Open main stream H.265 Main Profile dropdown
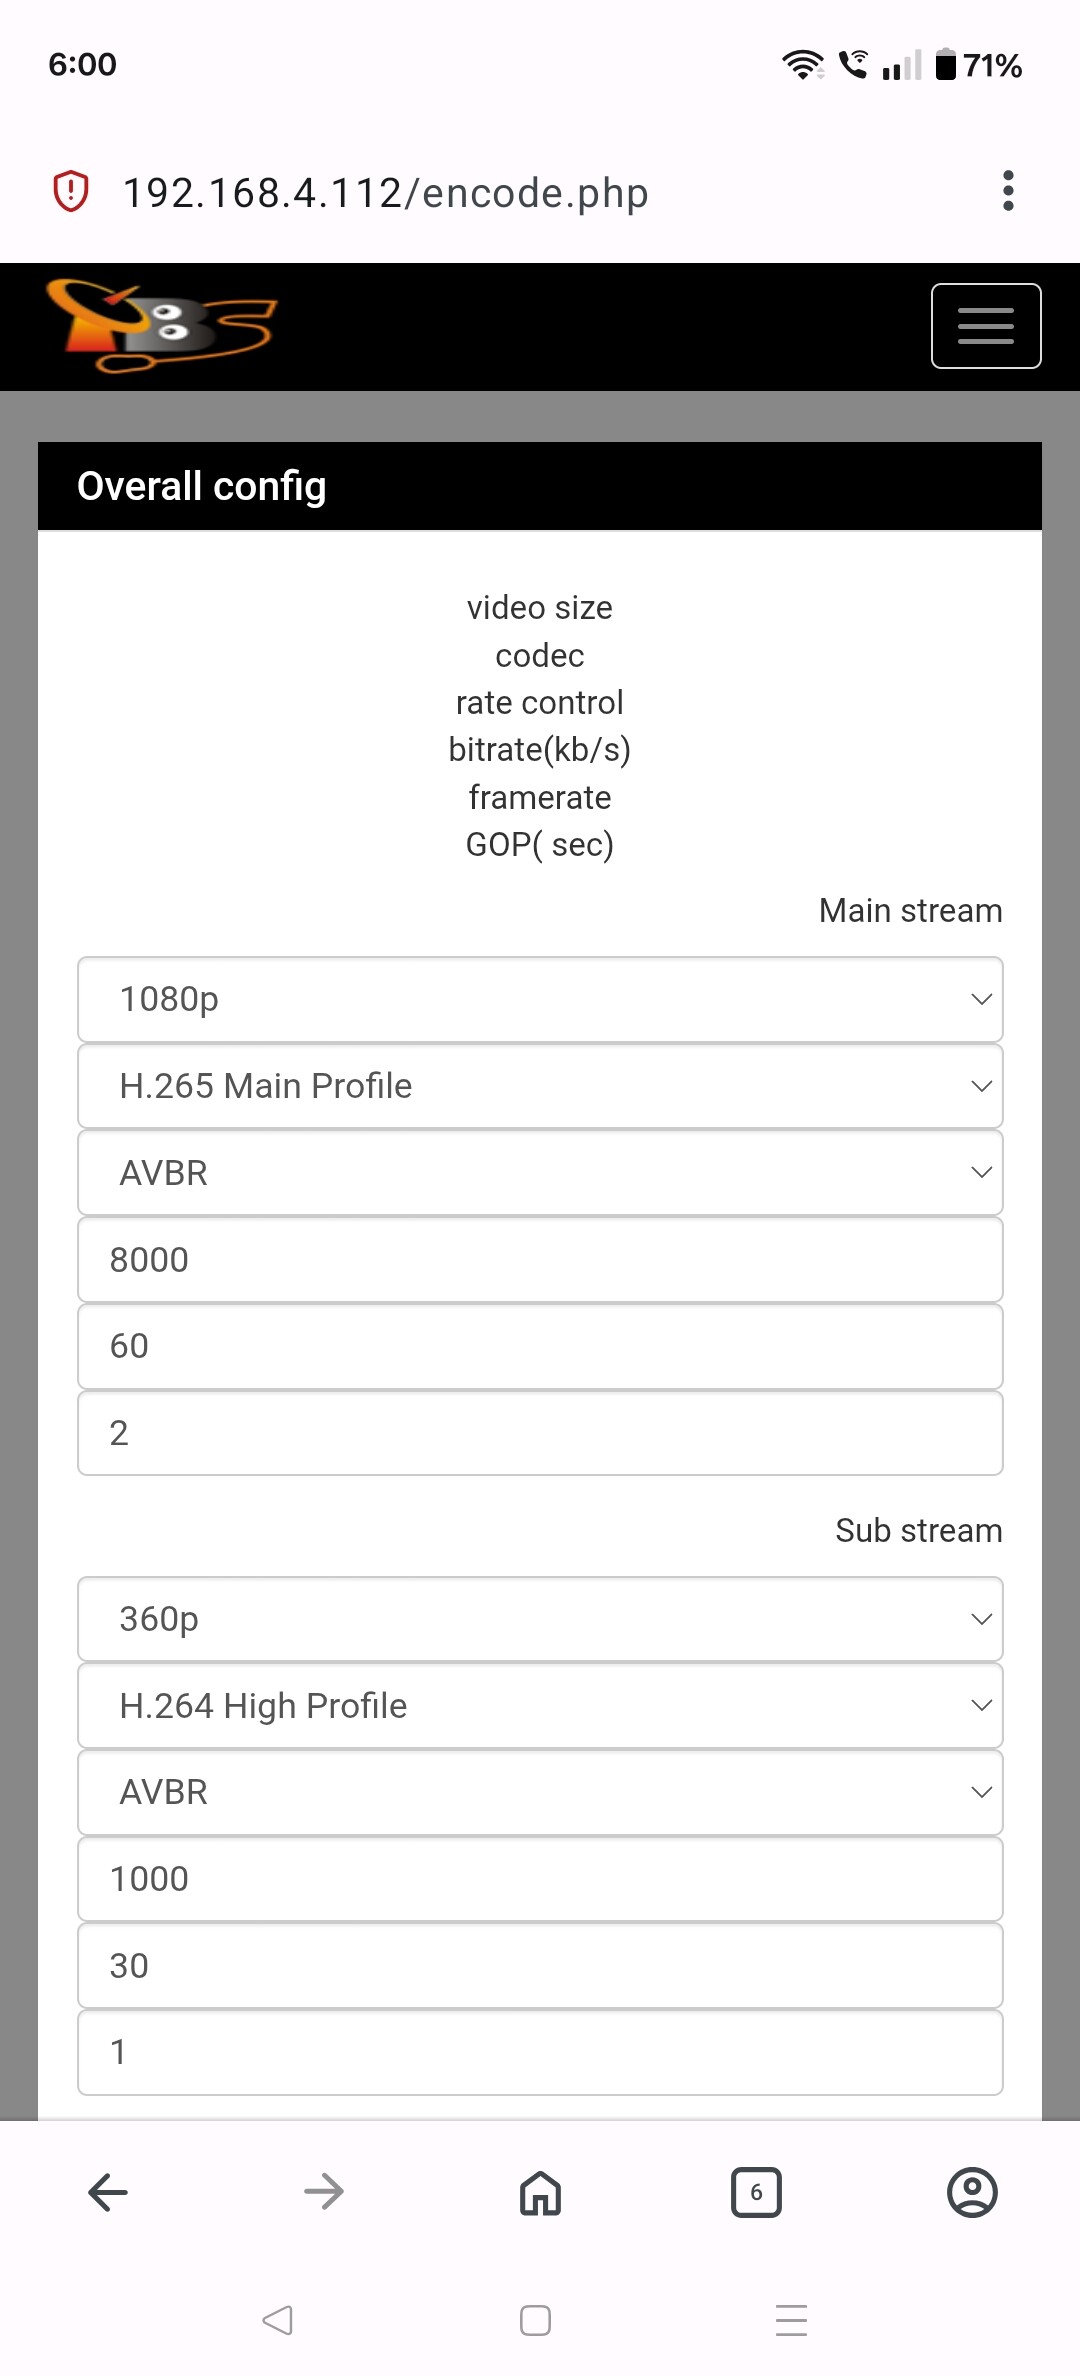This screenshot has width=1080, height=2376. 540,1086
